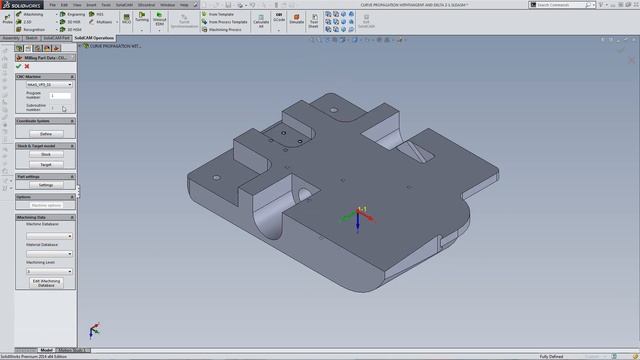This screenshot has width=640, height=360.
Task: Open the Turning operations button
Action: (x=142, y=17)
